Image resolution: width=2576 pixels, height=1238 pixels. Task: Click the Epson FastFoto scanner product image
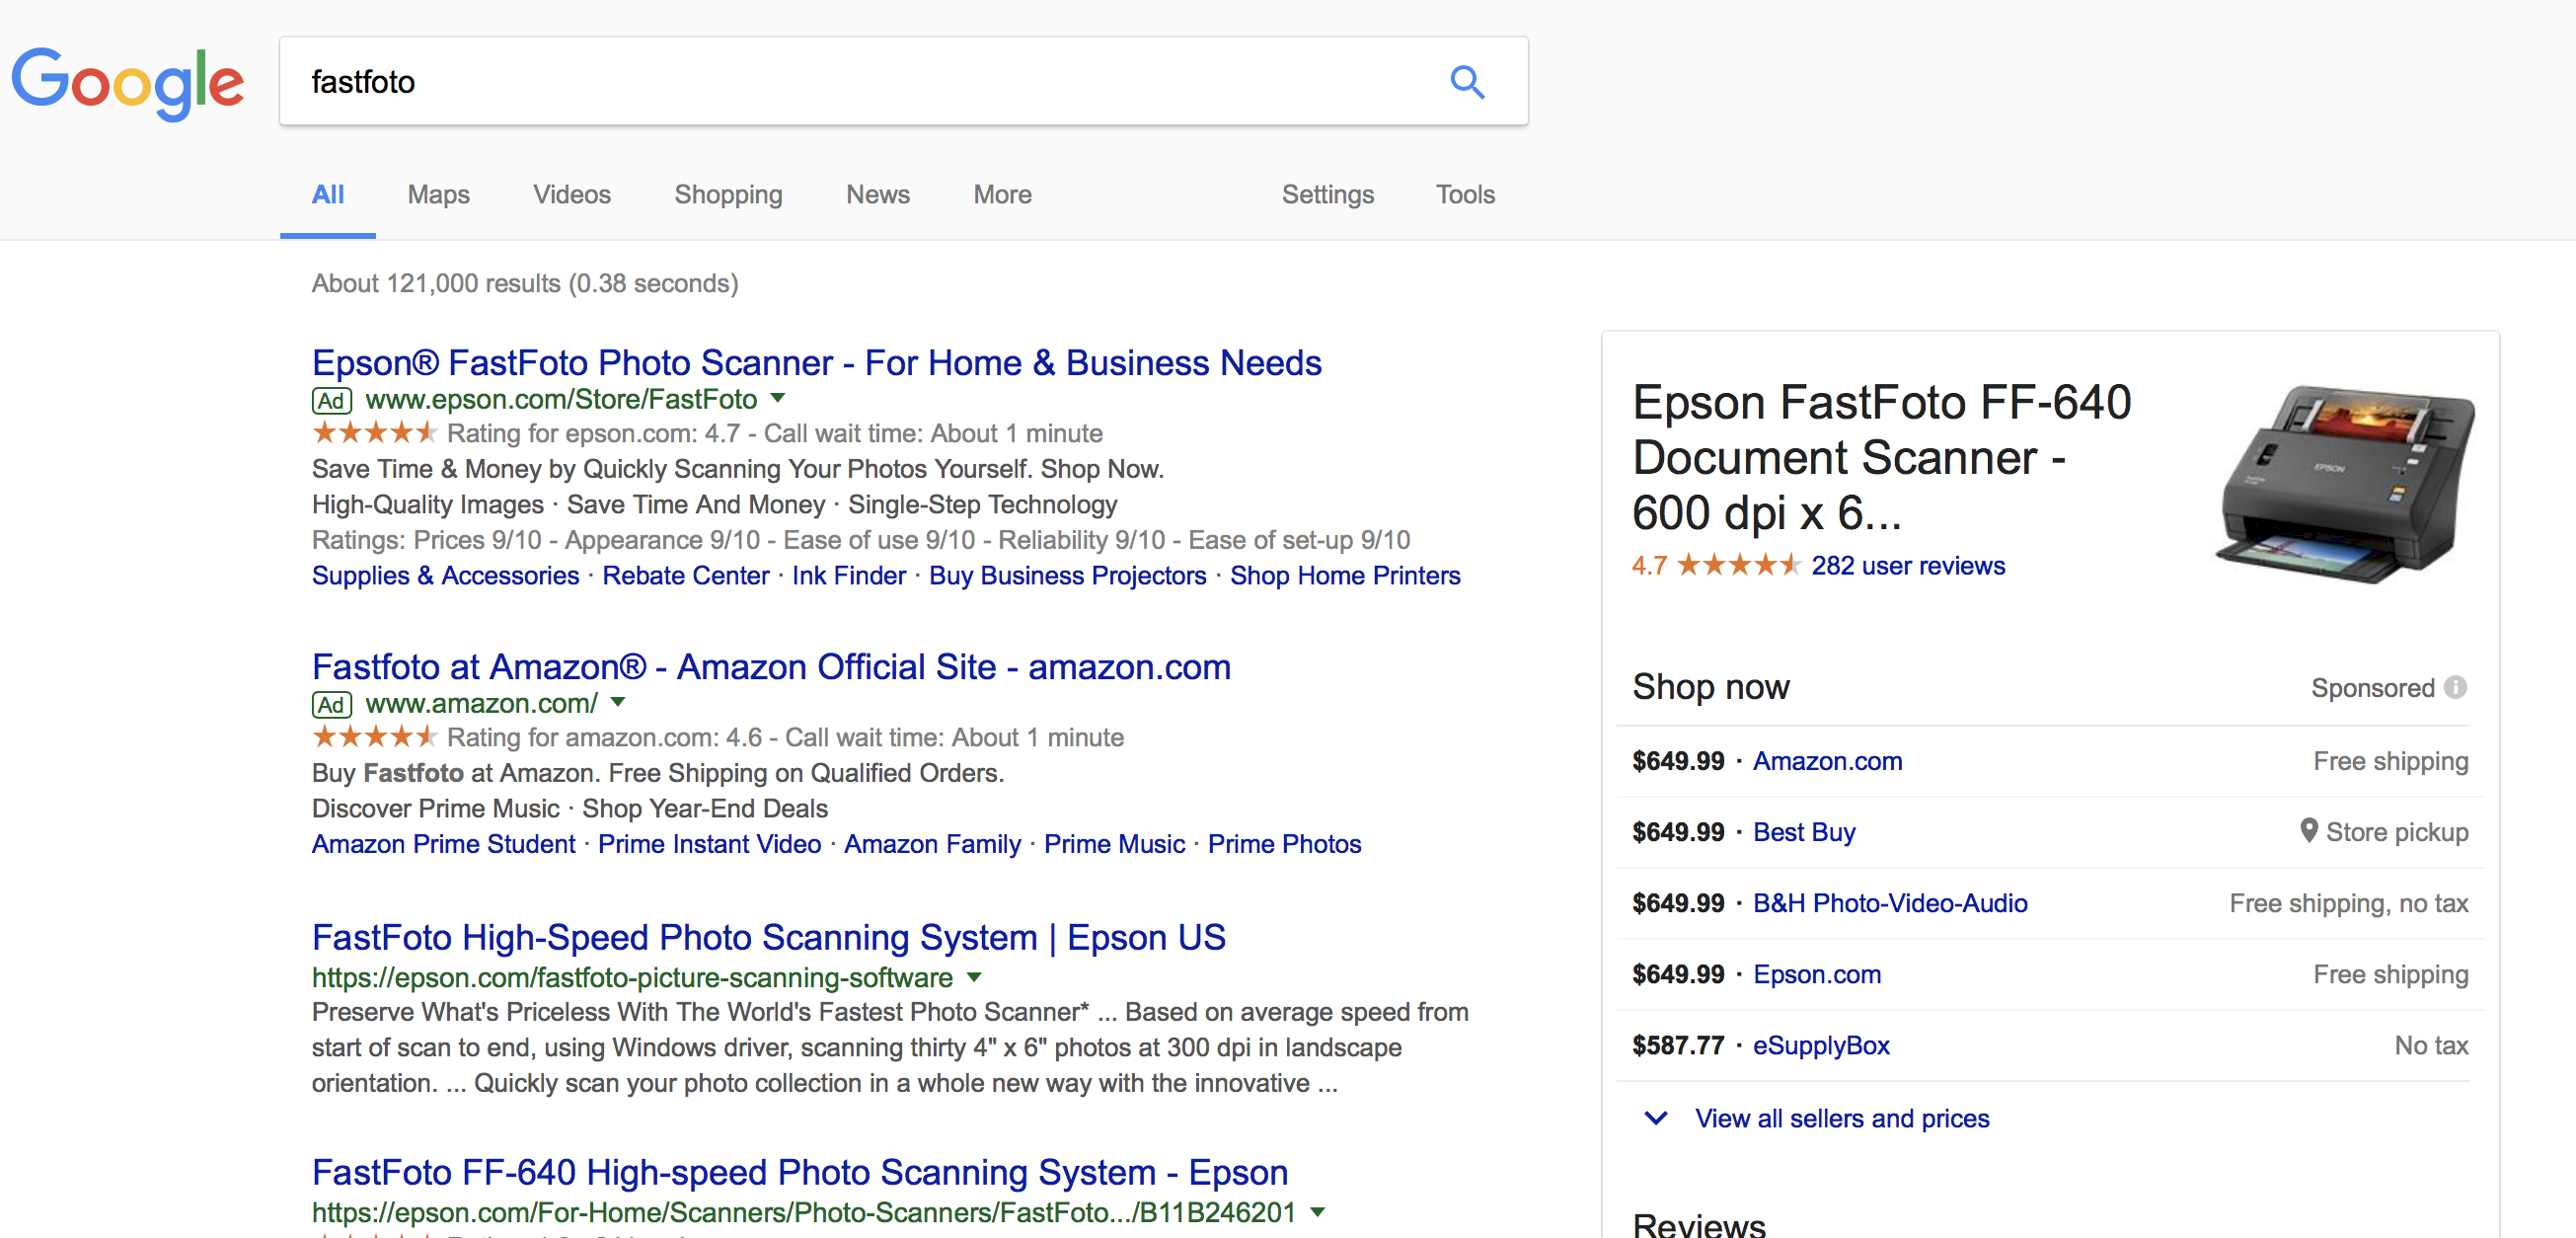coord(2343,485)
